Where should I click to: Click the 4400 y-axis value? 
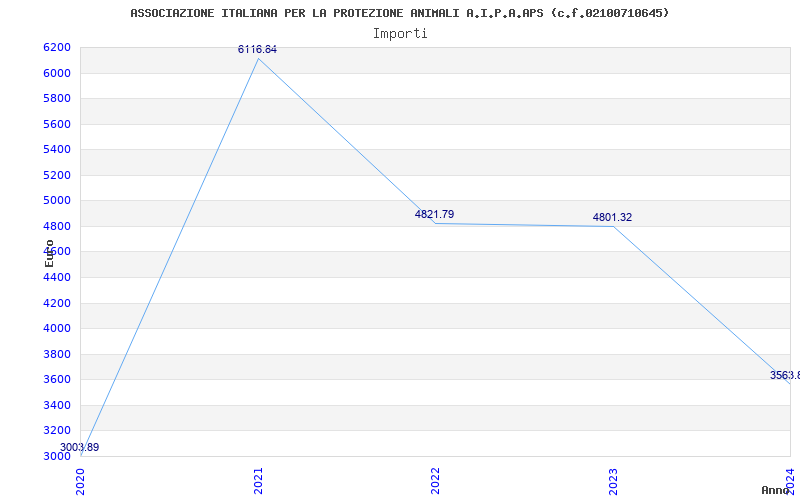coord(57,278)
